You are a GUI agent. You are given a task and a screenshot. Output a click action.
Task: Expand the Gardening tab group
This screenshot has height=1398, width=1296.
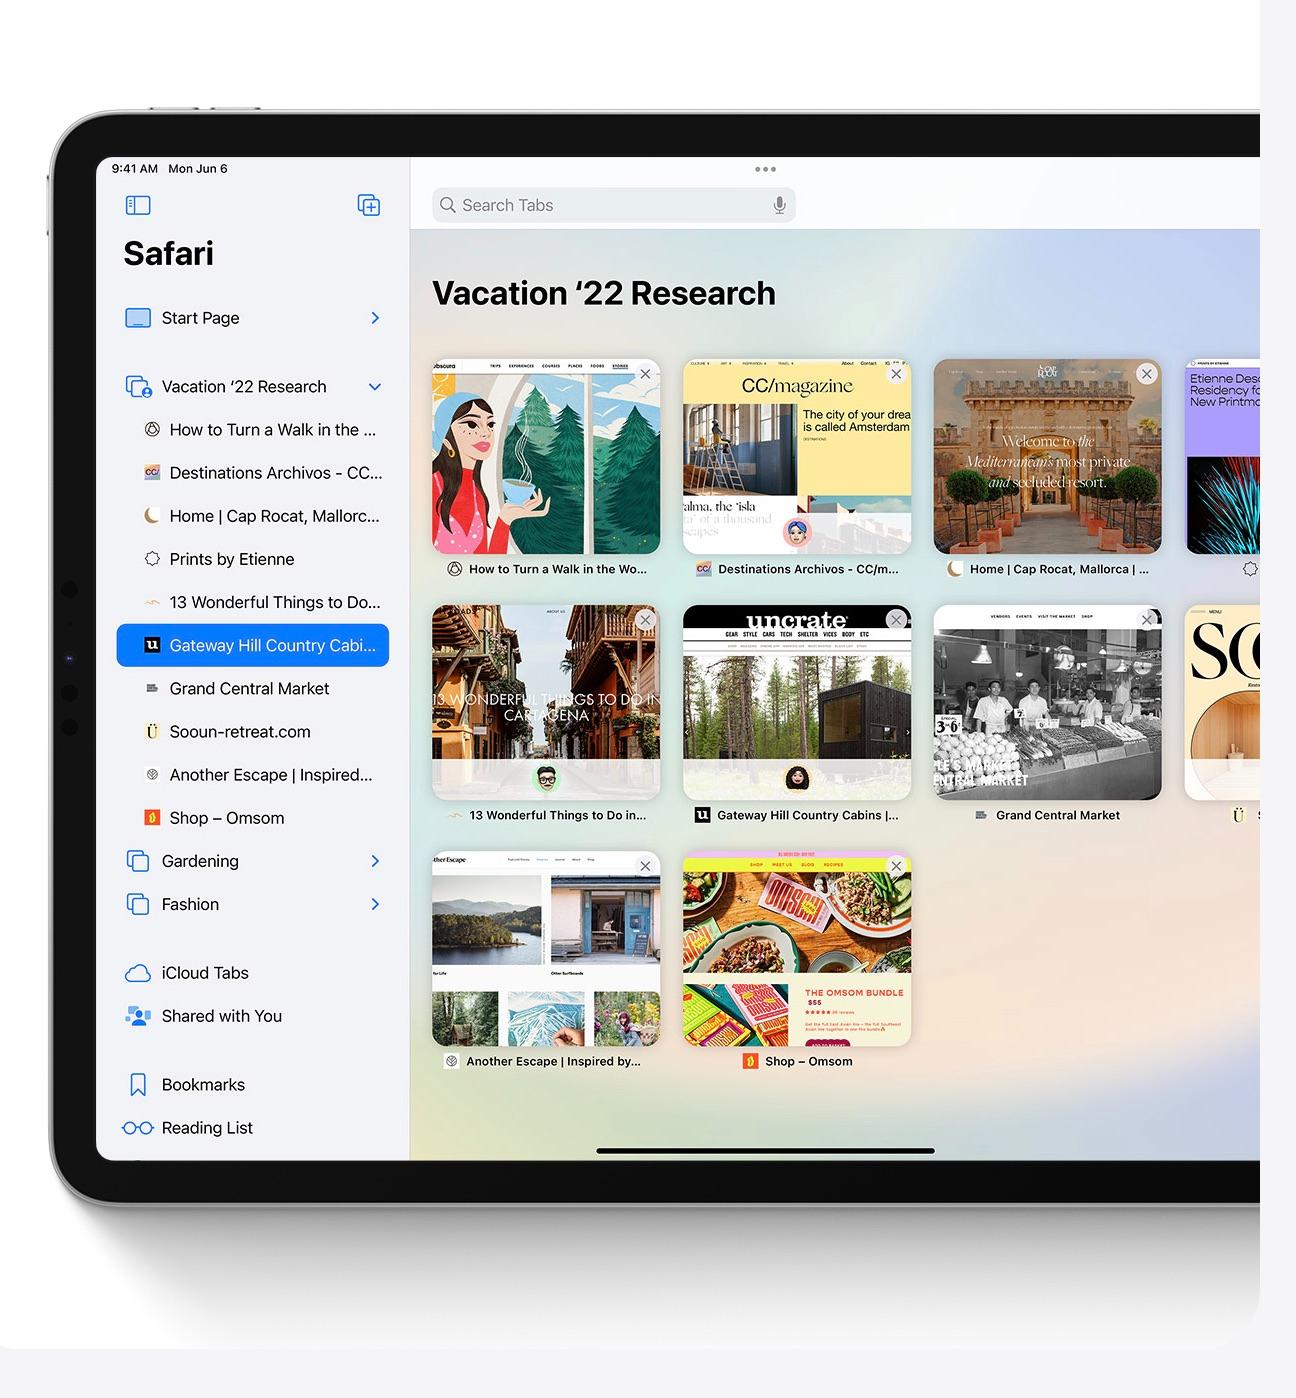375,861
